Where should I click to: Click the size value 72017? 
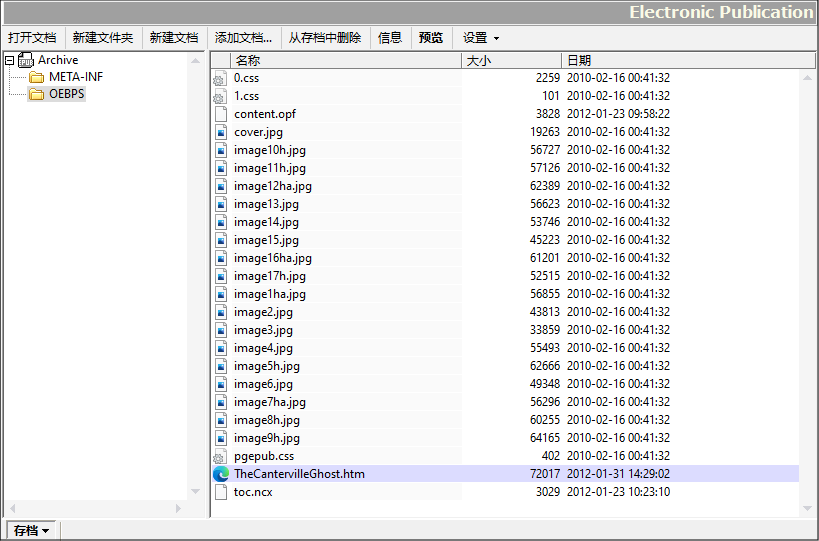545,474
